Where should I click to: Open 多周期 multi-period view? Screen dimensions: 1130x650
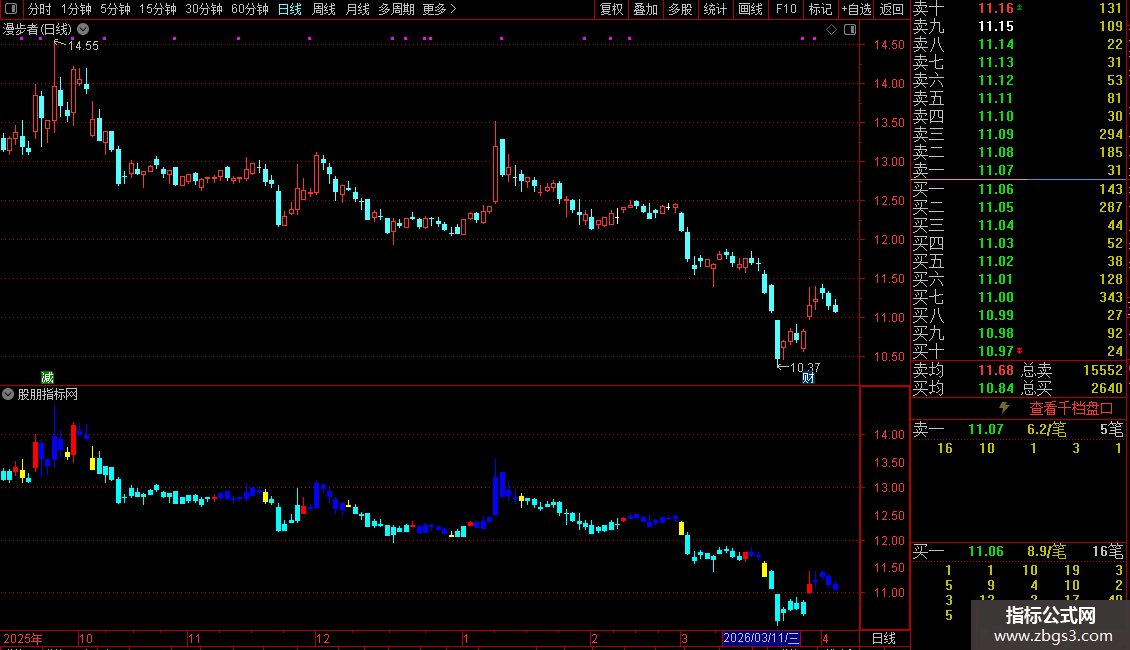tap(396, 9)
